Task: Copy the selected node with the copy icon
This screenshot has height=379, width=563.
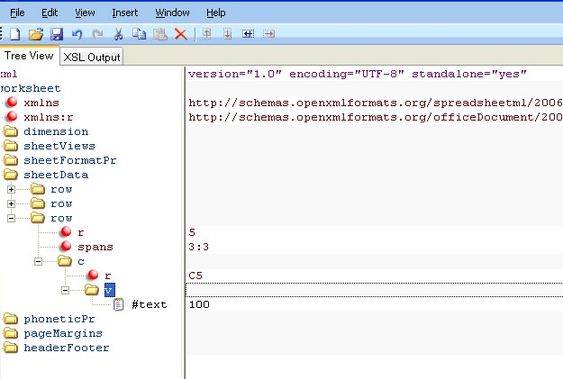Action: point(139,34)
